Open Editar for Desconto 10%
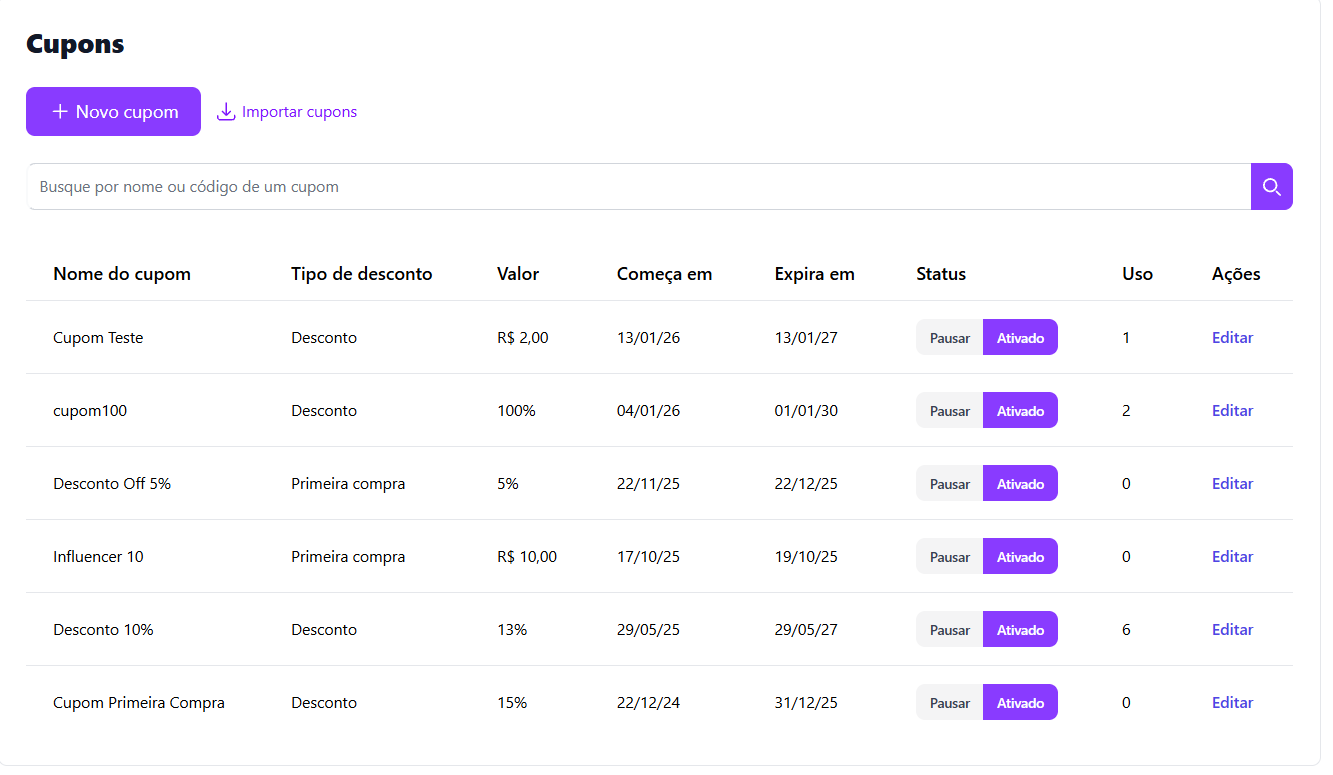The width and height of the screenshot is (1333, 775). [x=1232, y=630]
